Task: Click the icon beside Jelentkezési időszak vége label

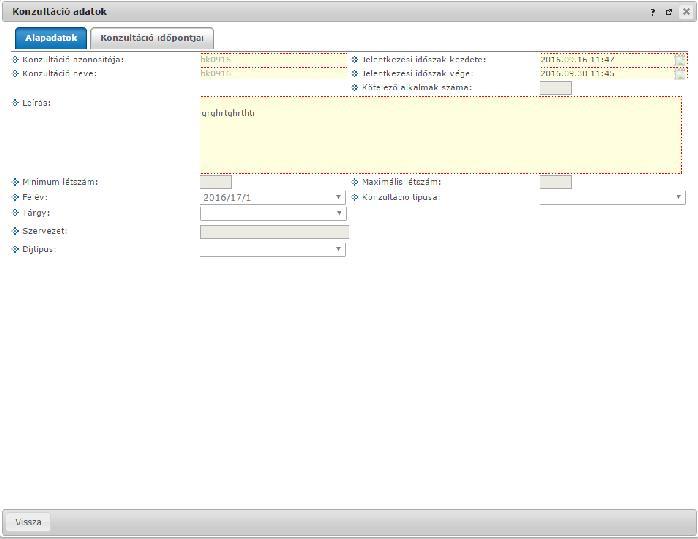Action: point(355,73)
